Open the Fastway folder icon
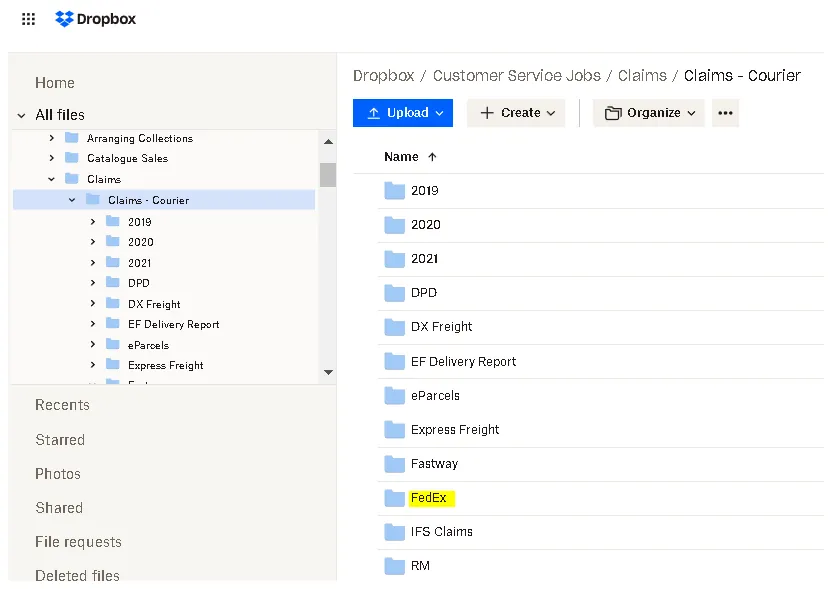 394,464
